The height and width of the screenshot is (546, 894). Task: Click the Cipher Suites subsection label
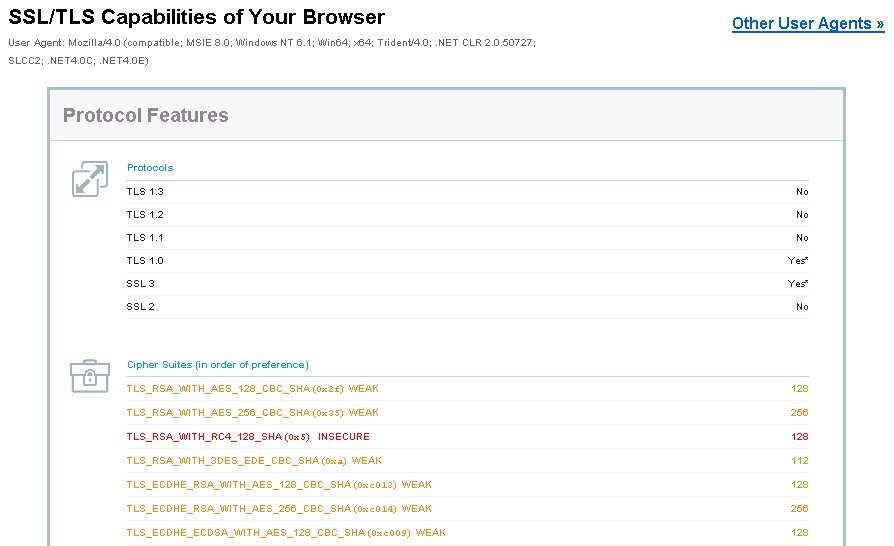(x=217, y=365)
